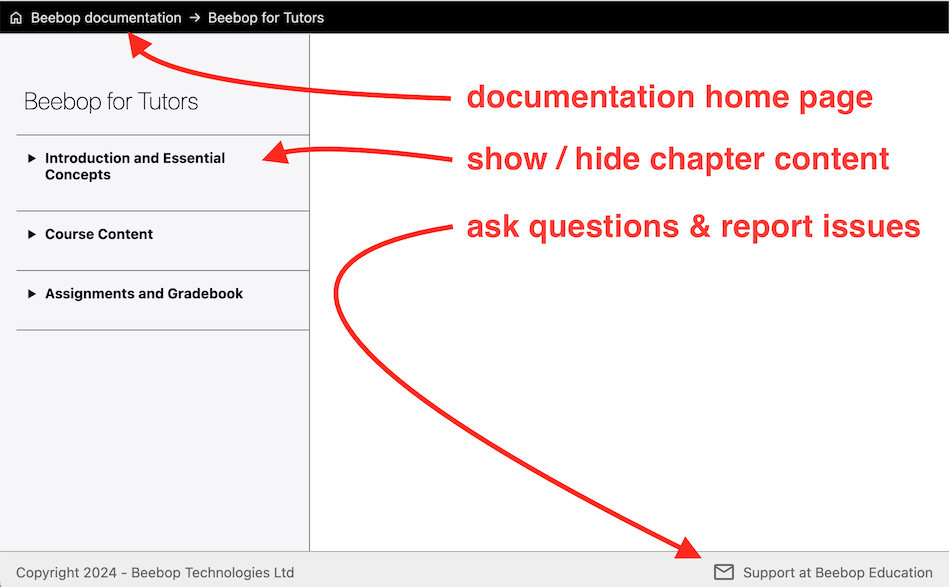Expand the Introduction and Essential Concepts triangle
Image resolution: width=950 pixels, height=587 pixels.
point(32,158)
